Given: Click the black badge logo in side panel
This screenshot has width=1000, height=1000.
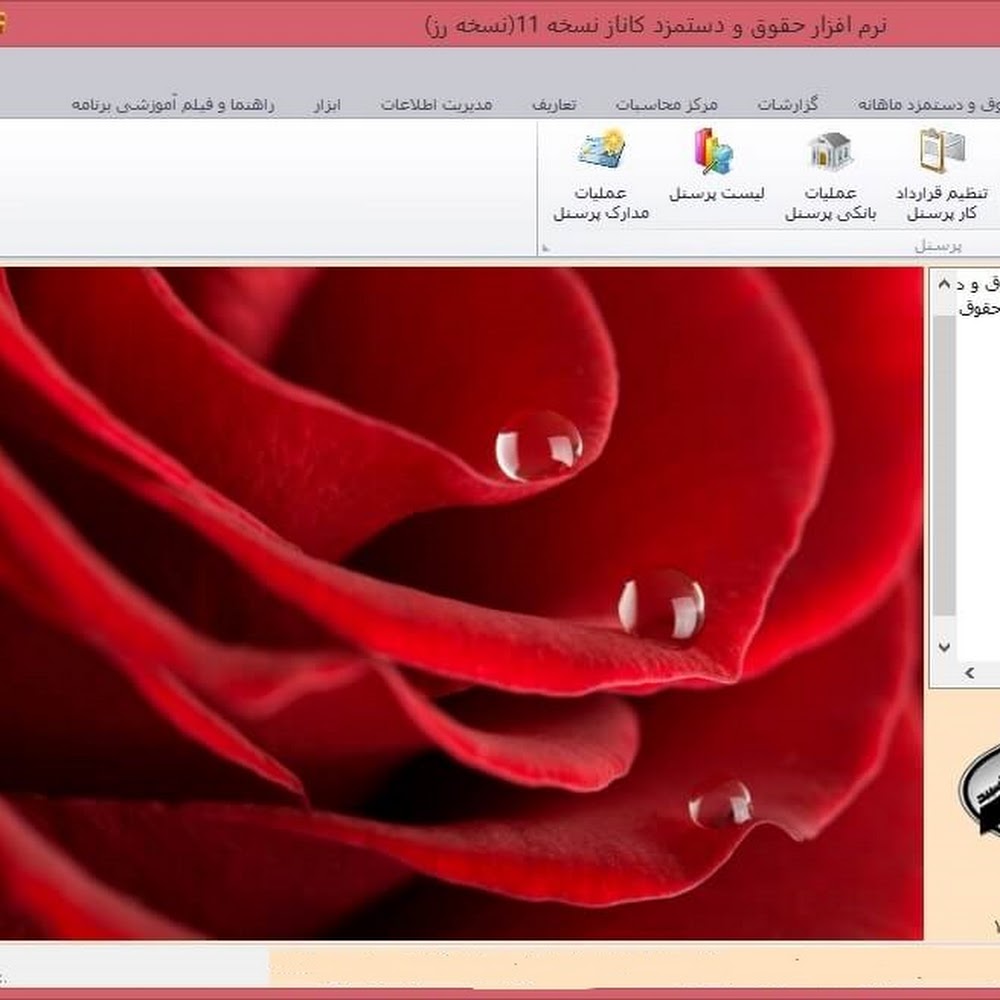Looking at the screenshot, I should pos(980,792).
